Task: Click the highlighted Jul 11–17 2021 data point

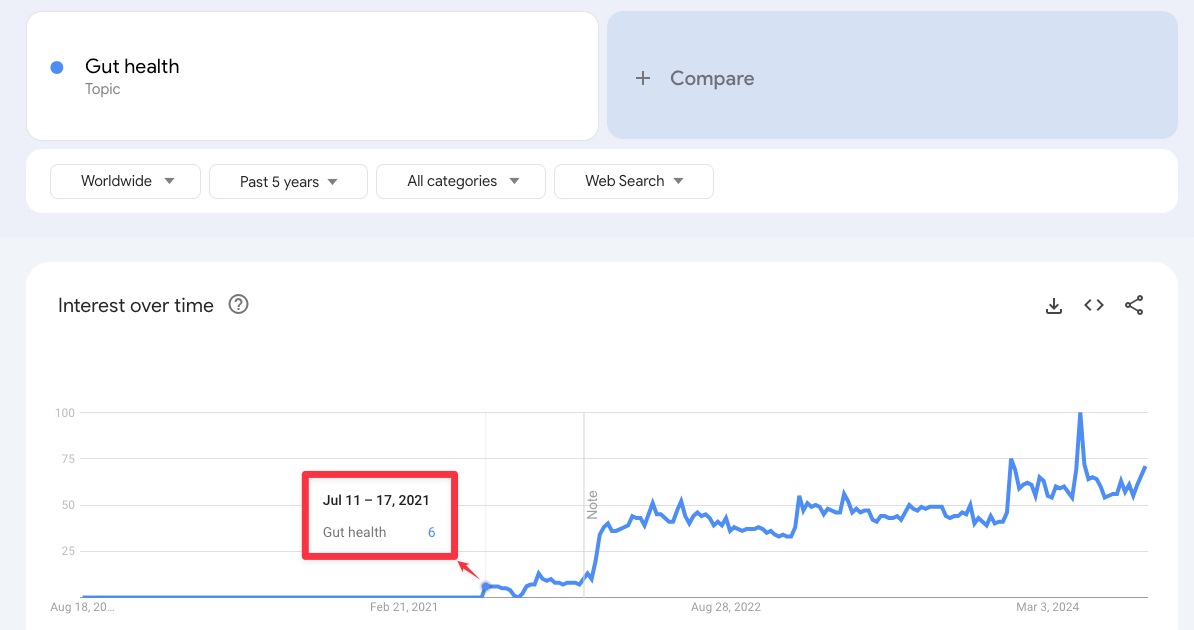Action: [484, 585]
